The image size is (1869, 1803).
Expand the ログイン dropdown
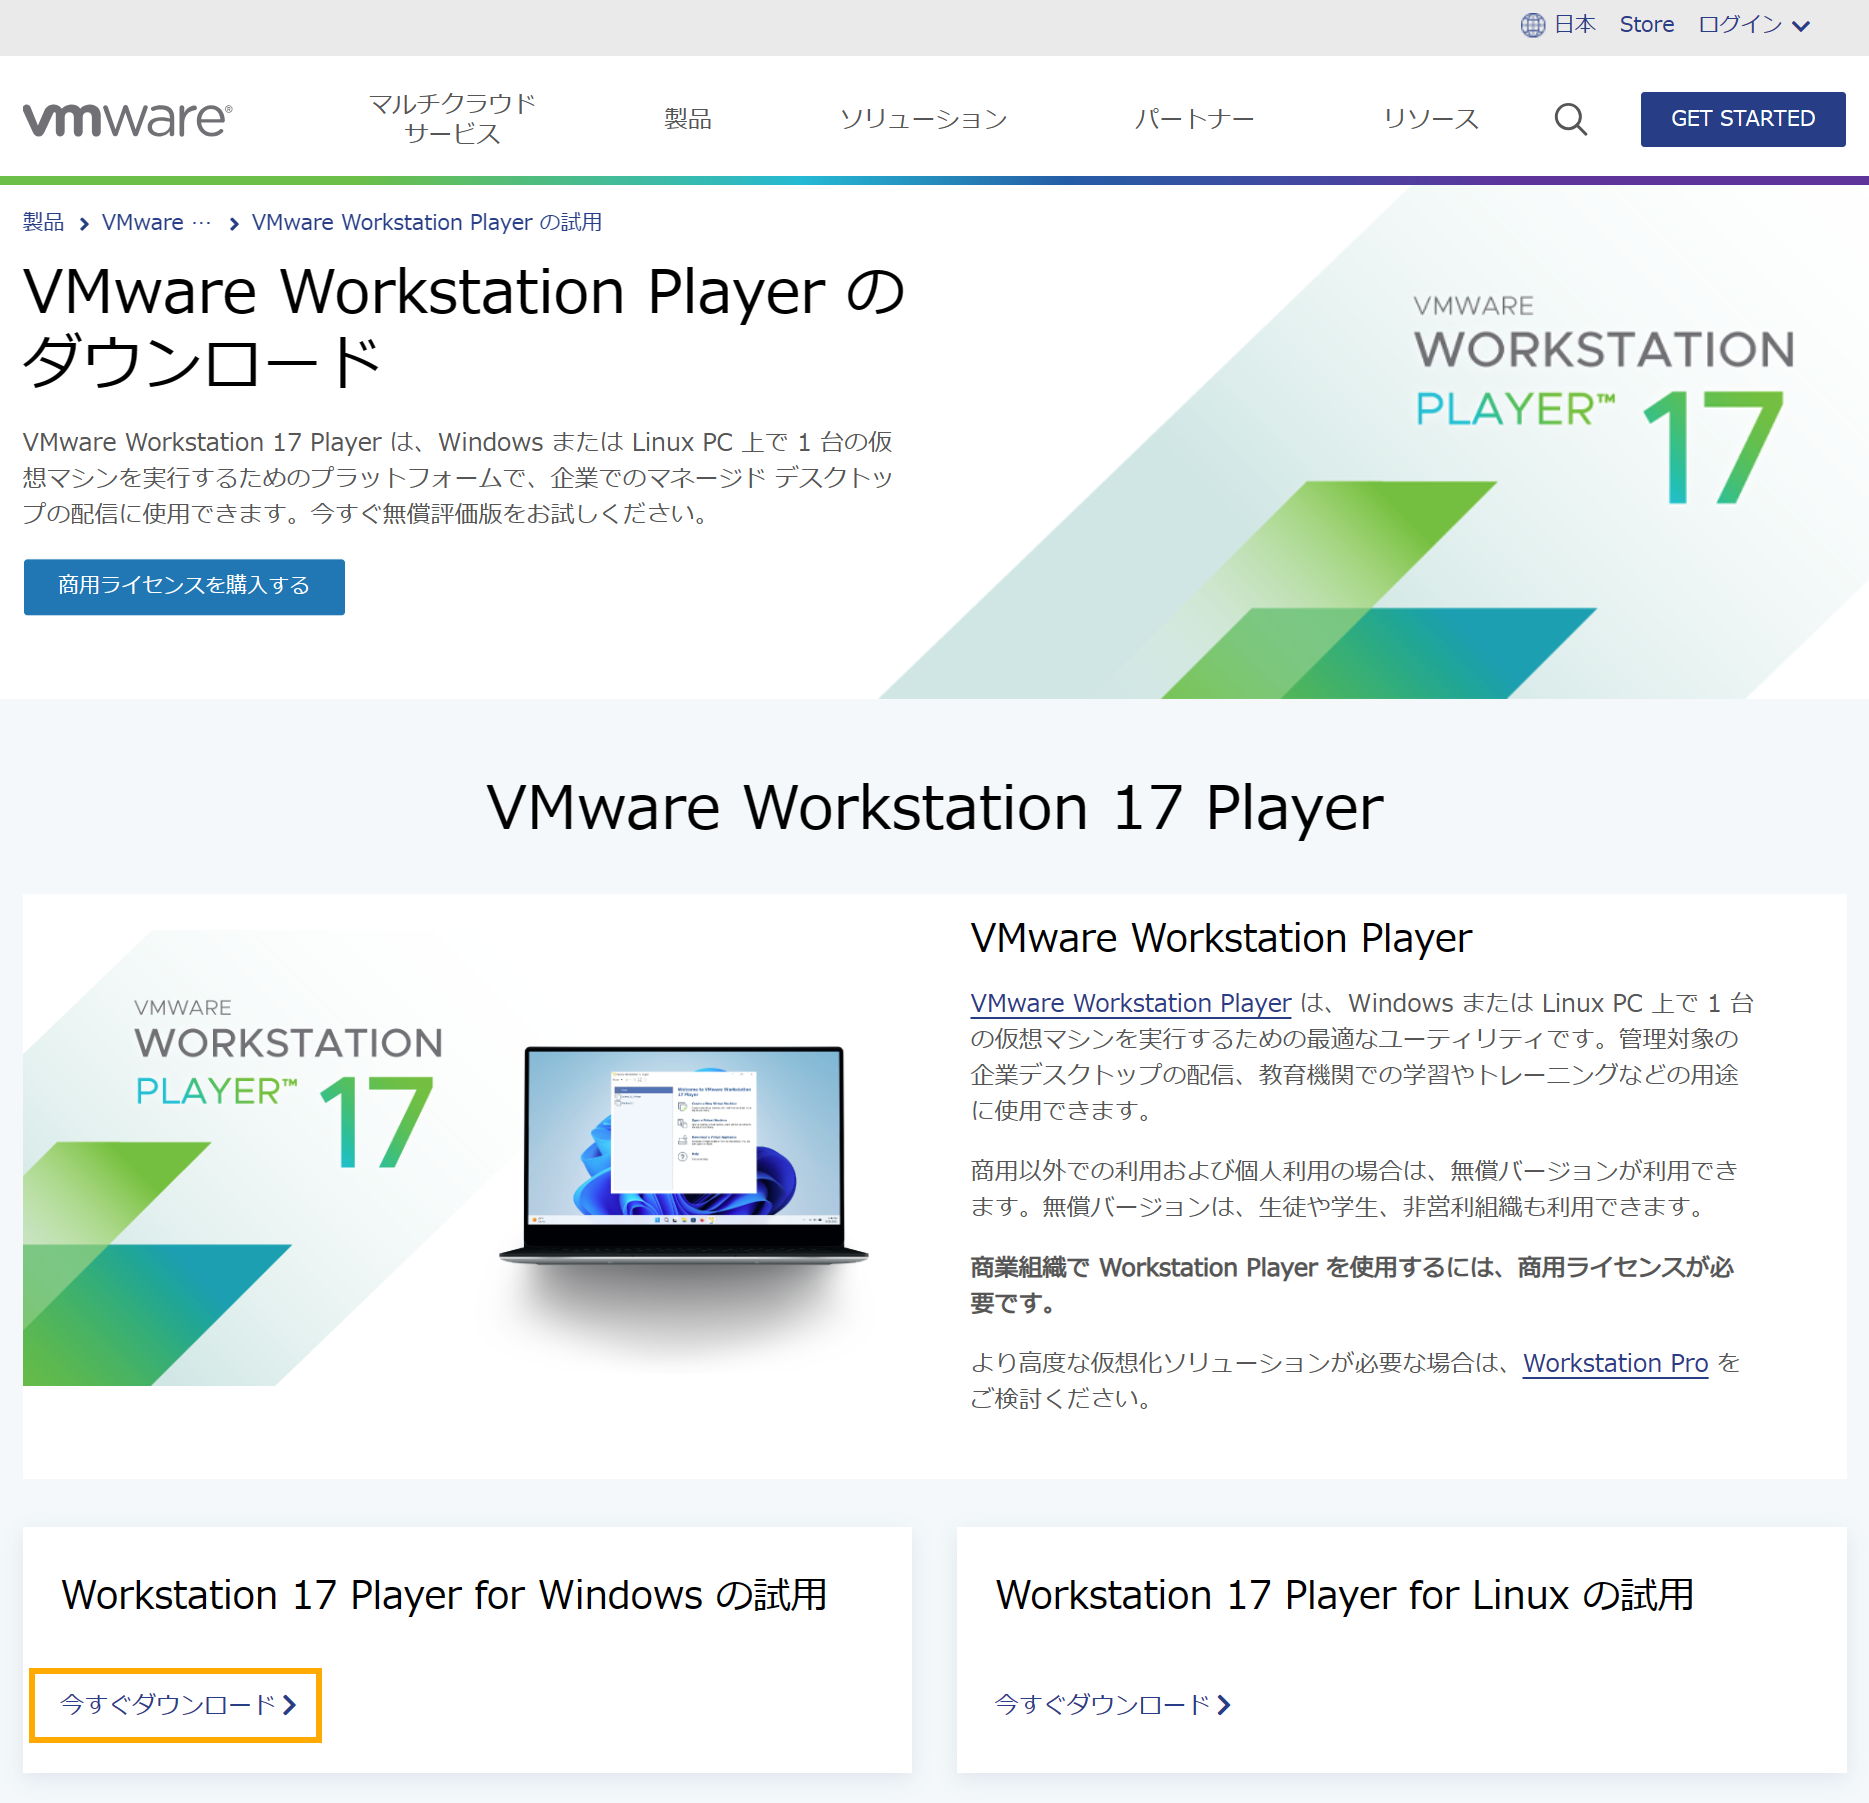click(x=1754, y=25)
